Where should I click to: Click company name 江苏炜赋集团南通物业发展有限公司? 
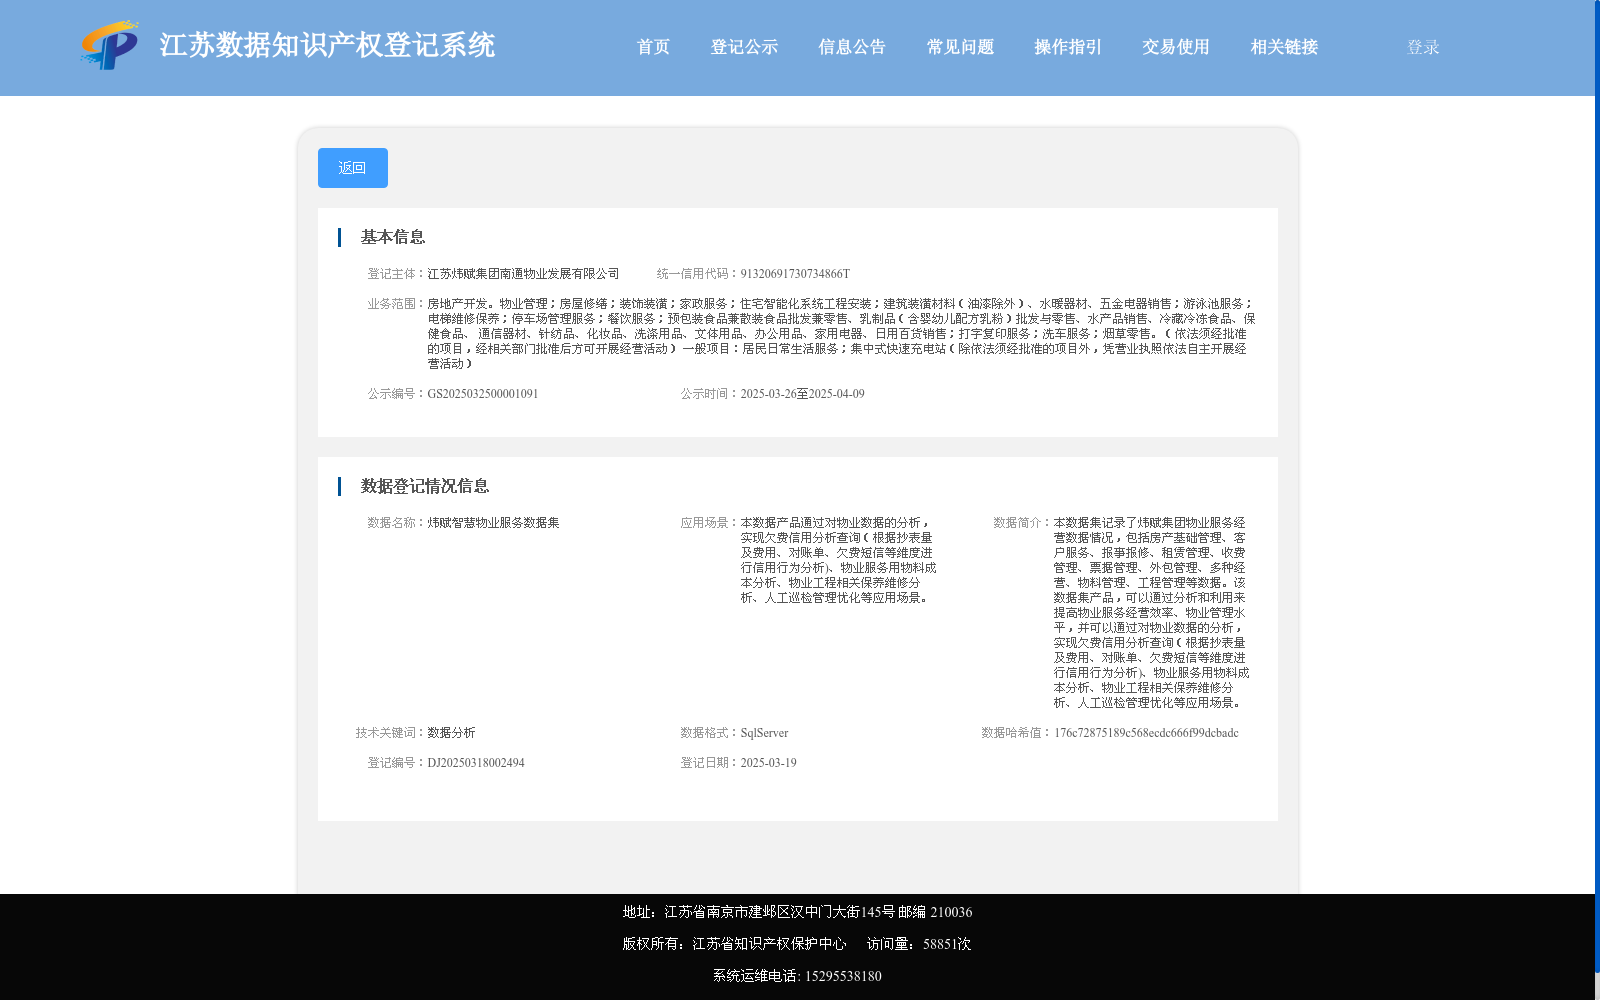click(x=523, y=274)
